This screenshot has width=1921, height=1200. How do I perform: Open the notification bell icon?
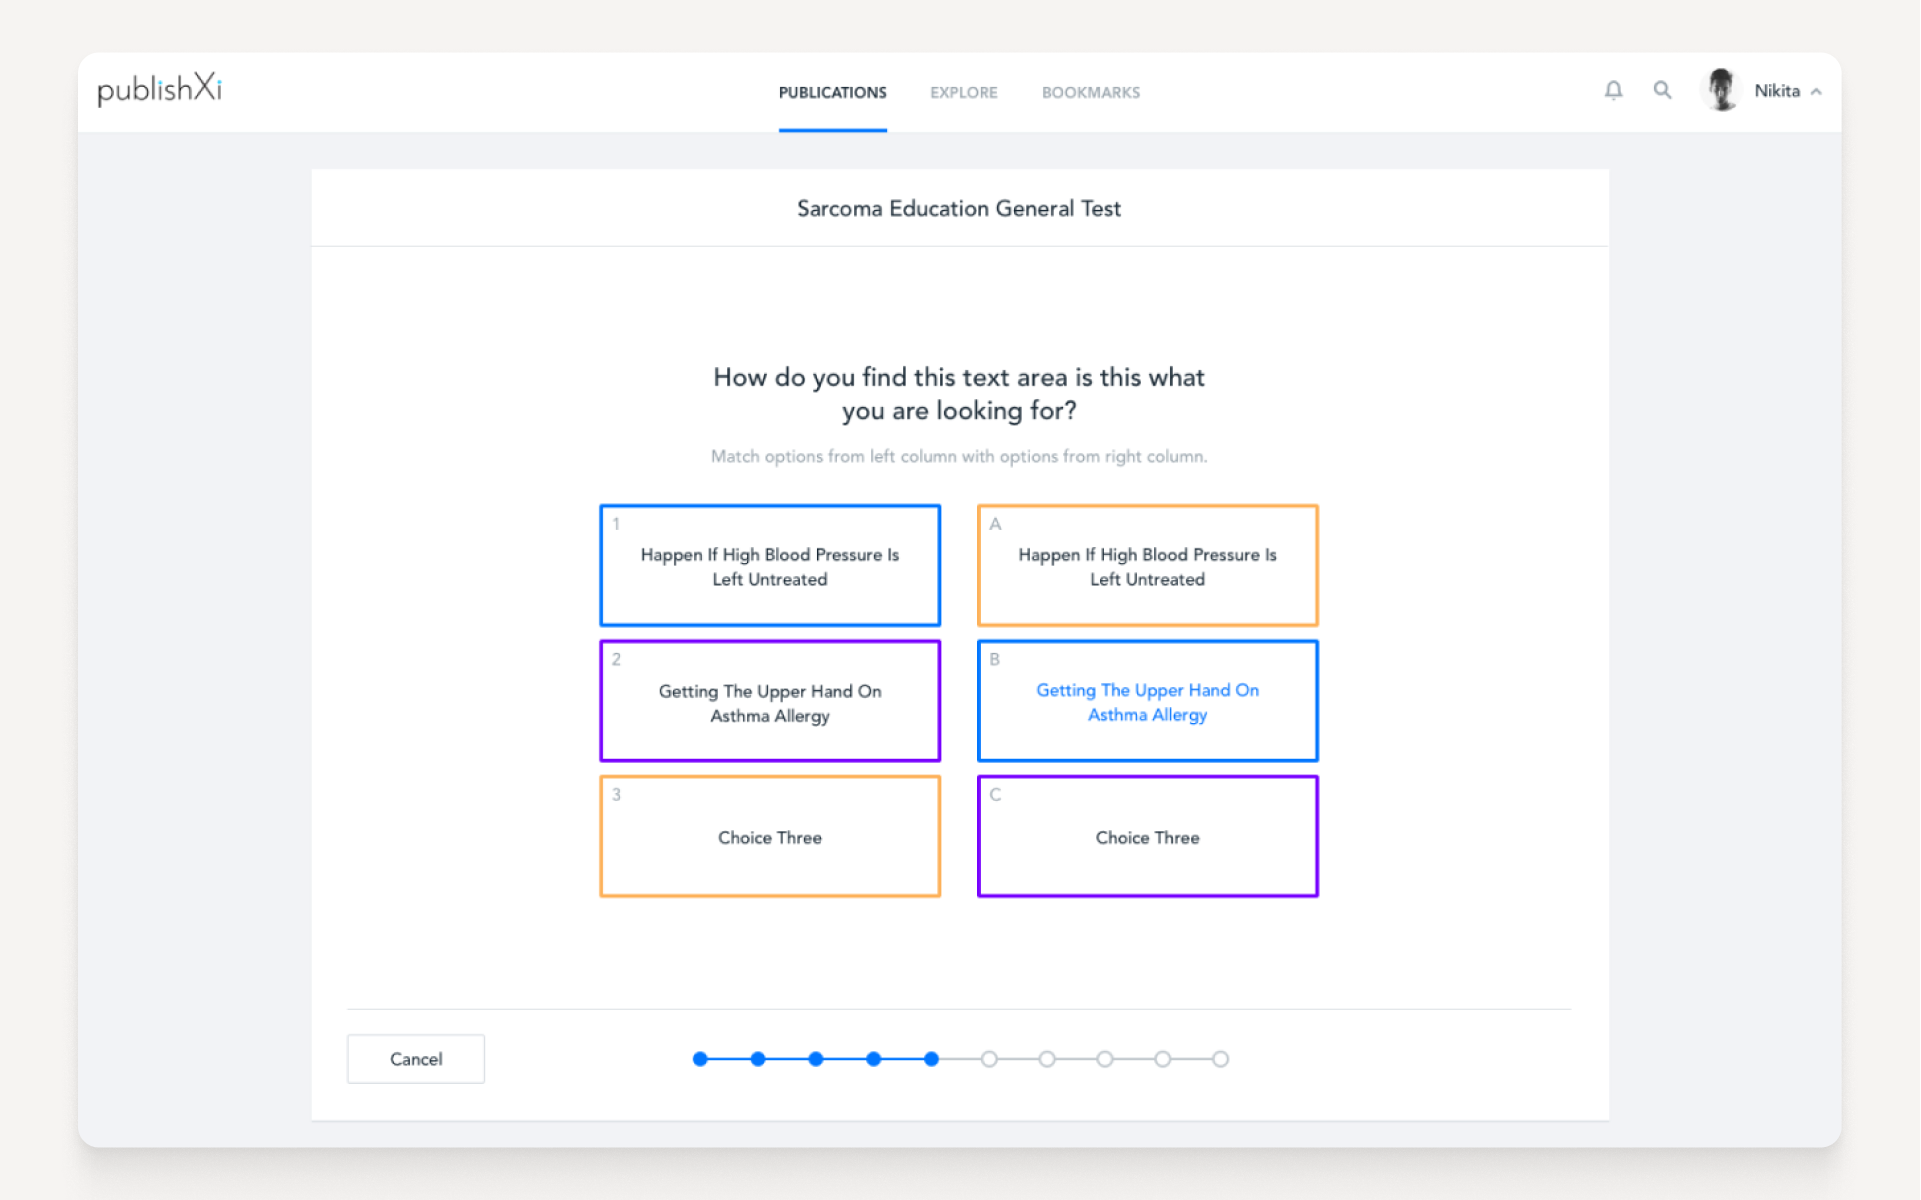tap(1613, 90)
